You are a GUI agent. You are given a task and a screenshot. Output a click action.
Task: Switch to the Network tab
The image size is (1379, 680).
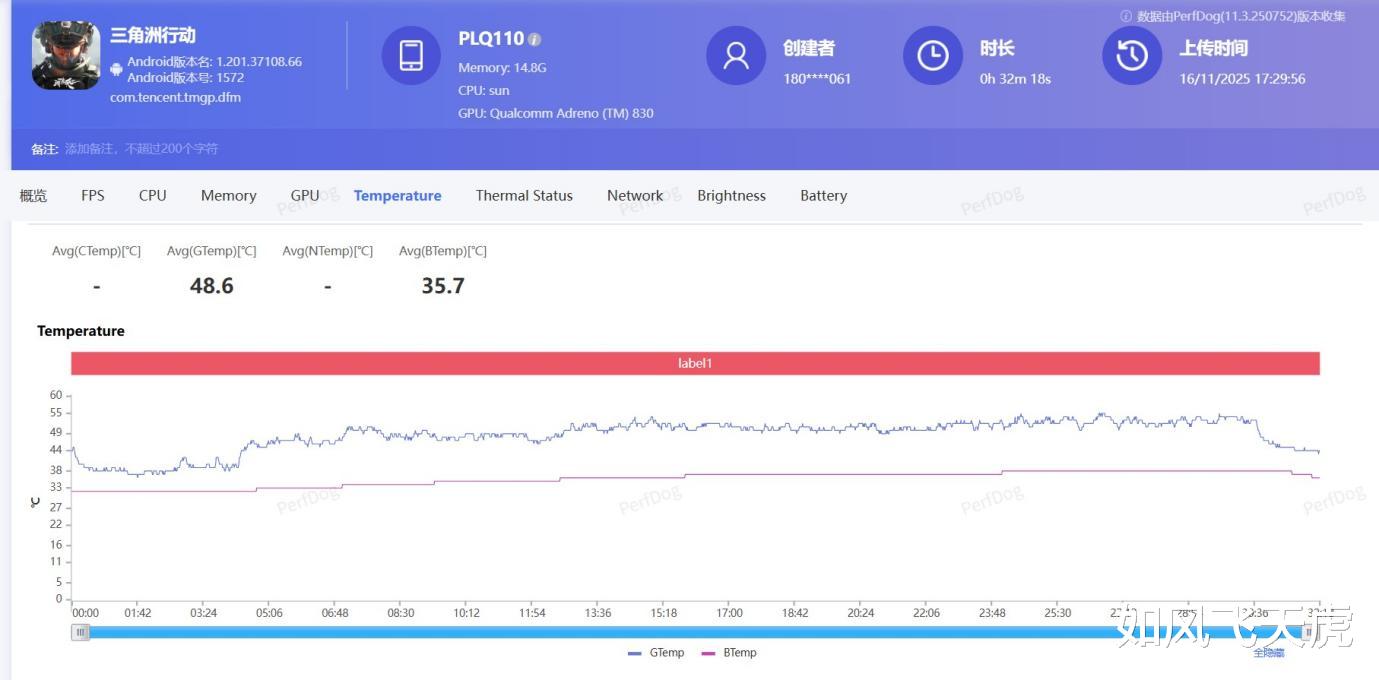point(635,196)
